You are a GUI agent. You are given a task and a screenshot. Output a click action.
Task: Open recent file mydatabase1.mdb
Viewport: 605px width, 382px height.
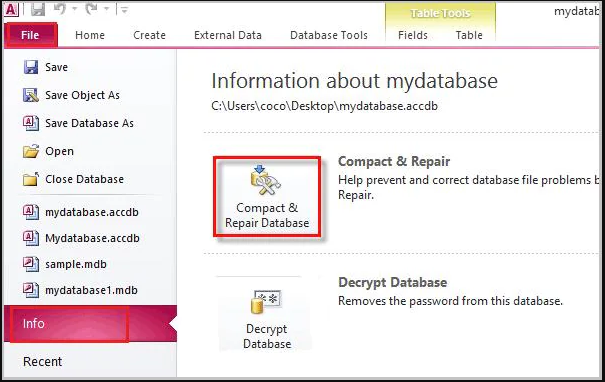point(91,290)
